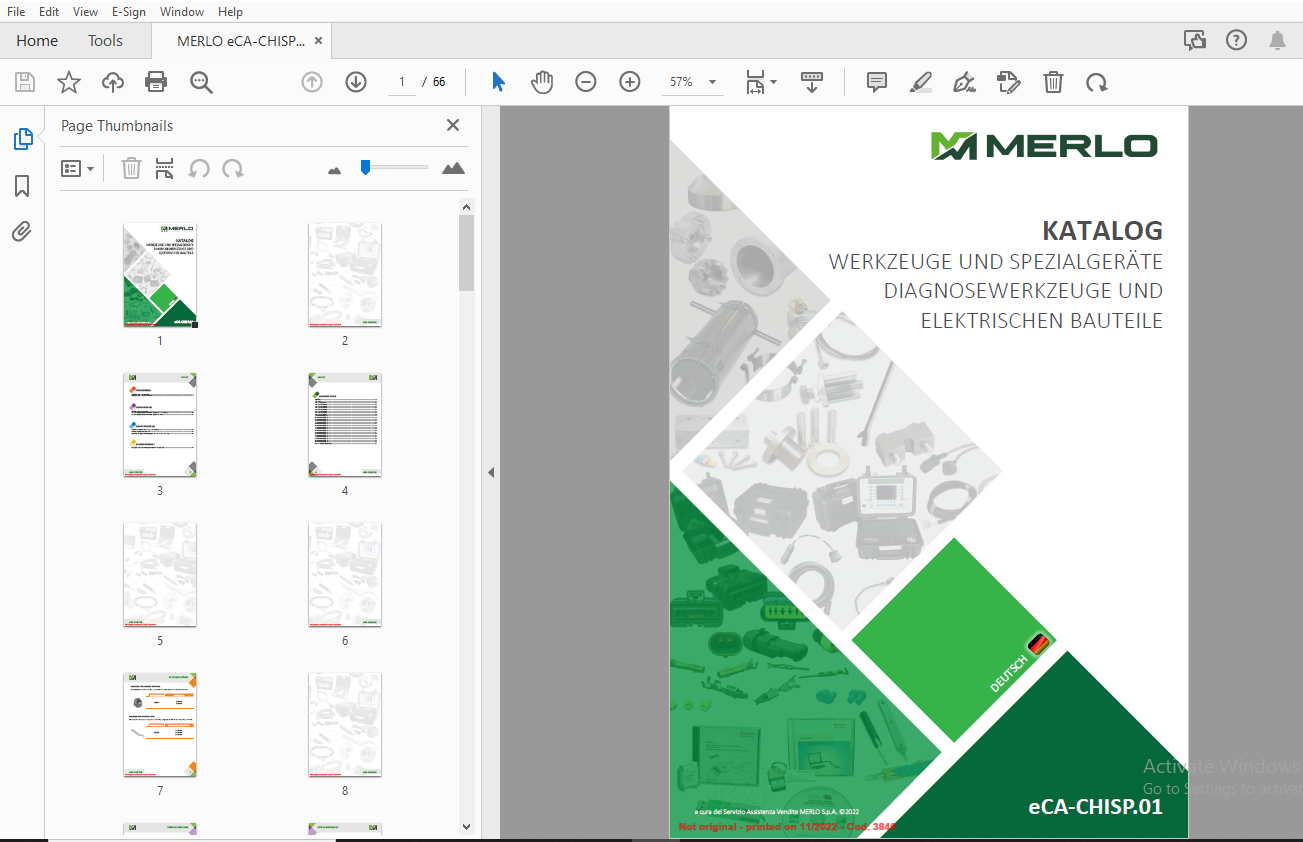
Task: Go to previous page arrow
Action: point(312,82)
